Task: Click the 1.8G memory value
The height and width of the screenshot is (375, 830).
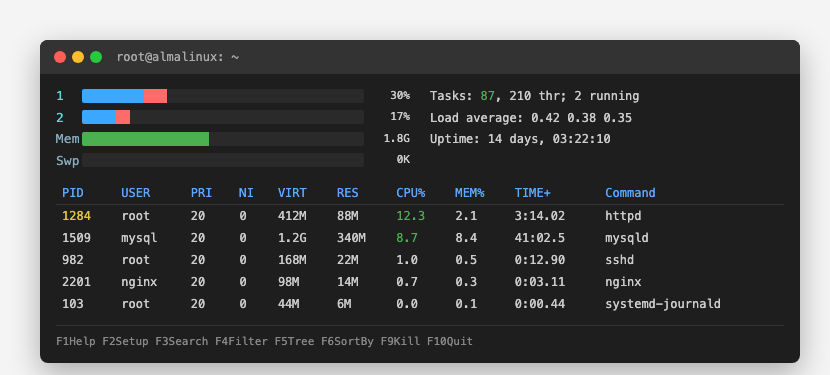Action: [x=396, y=139]
